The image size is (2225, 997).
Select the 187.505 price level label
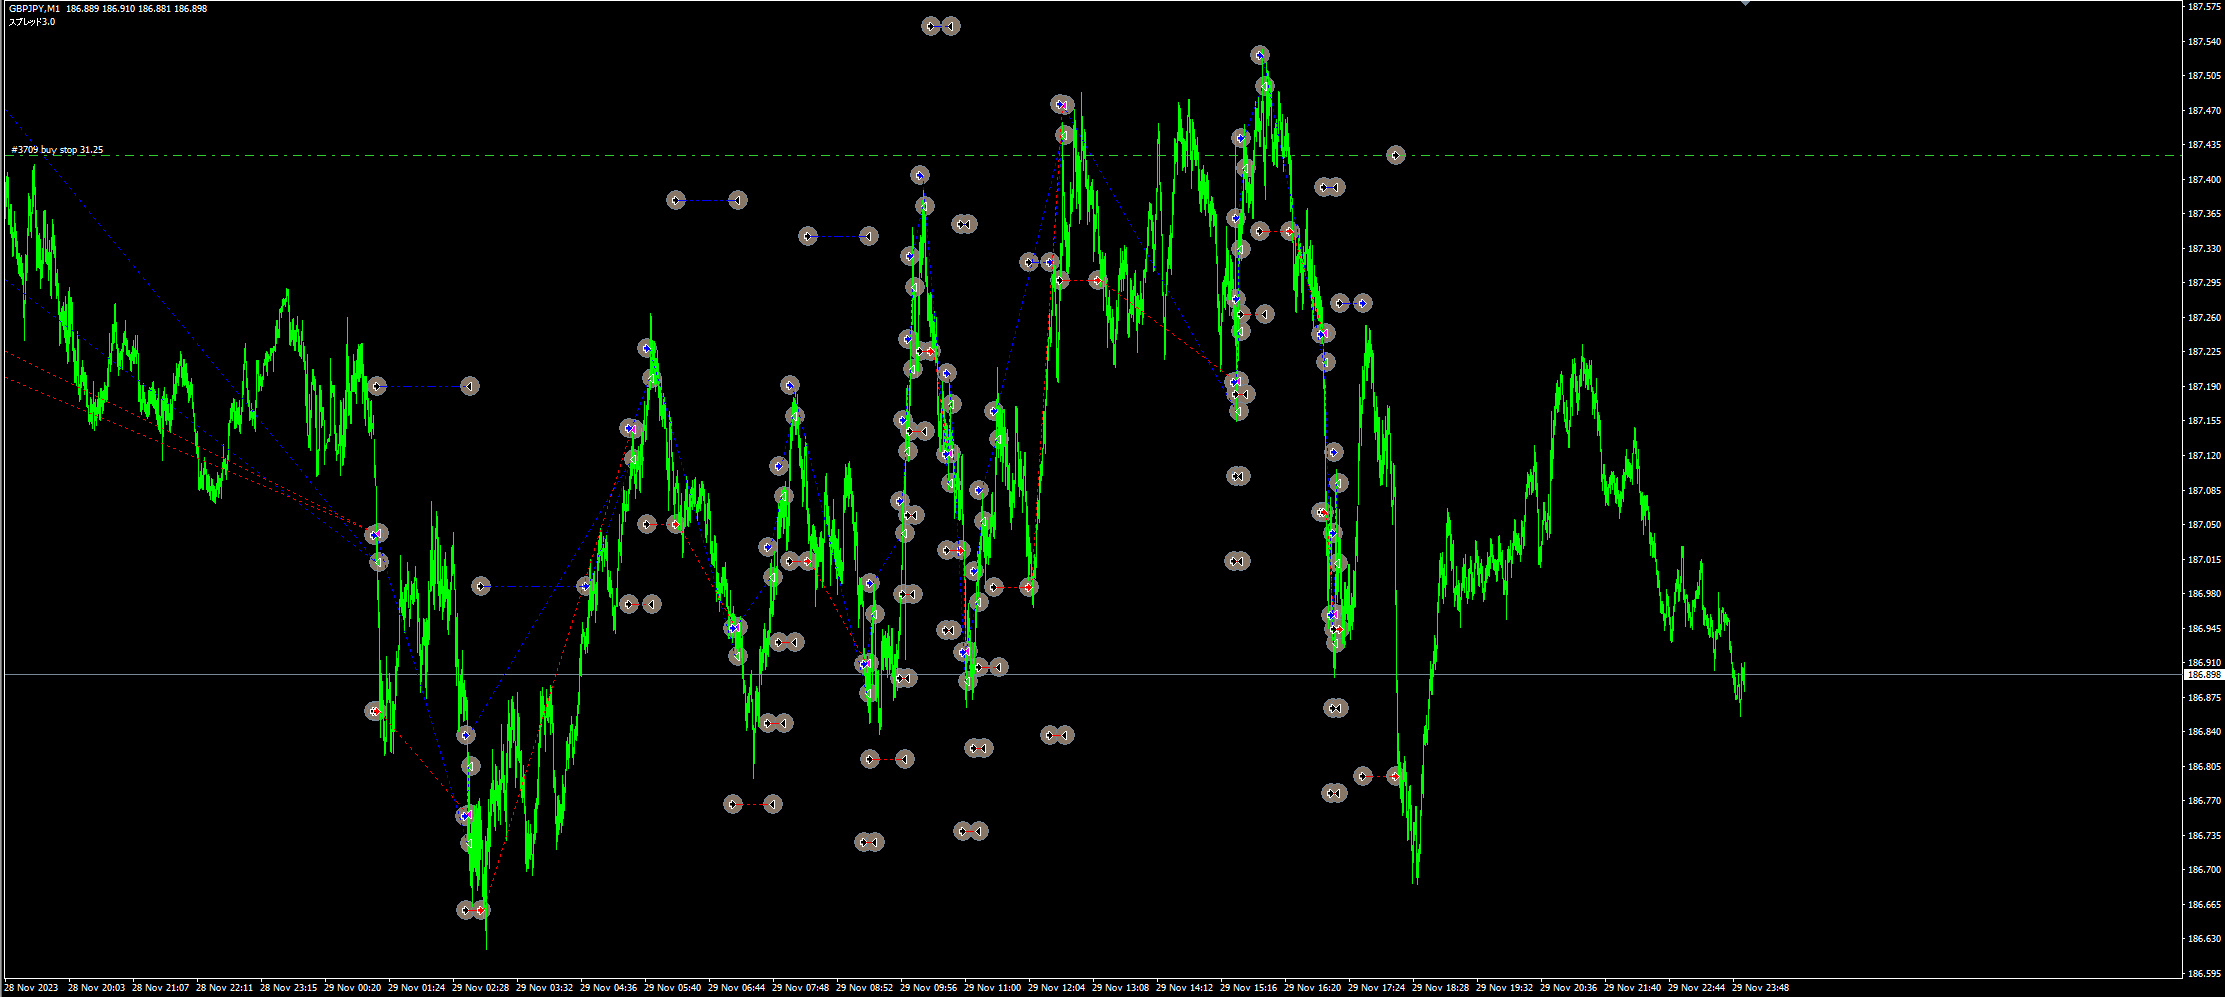(2203, 76)
